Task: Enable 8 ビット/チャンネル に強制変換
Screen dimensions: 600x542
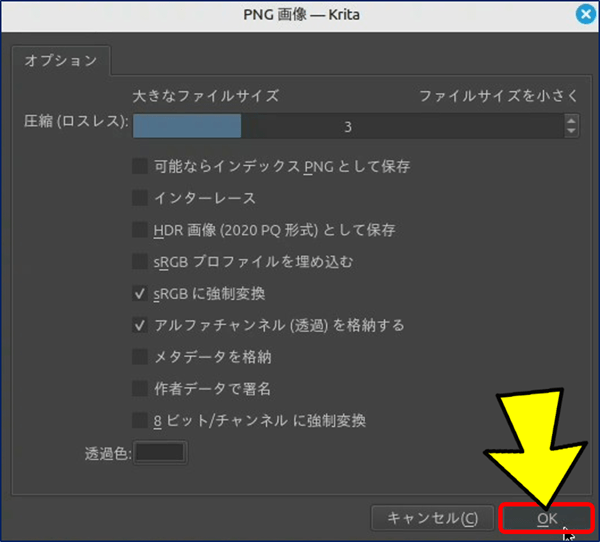Action: tap(141, 420)
